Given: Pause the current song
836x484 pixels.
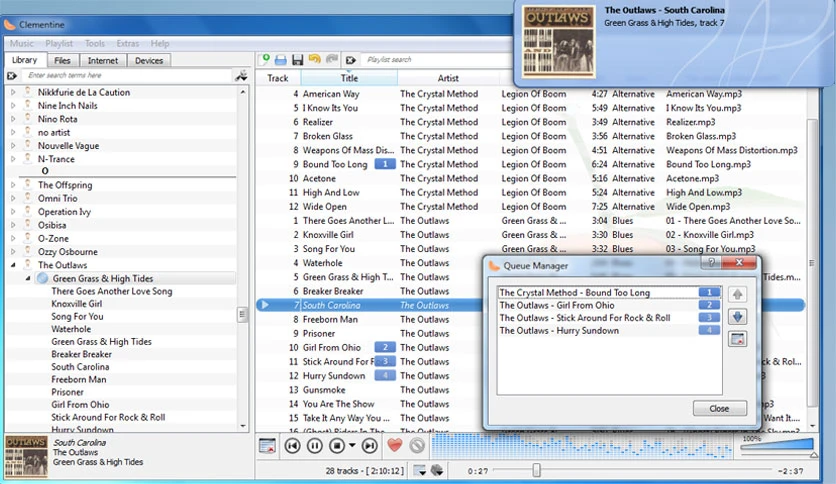Looking at the screenshot, I should (315, 446).
